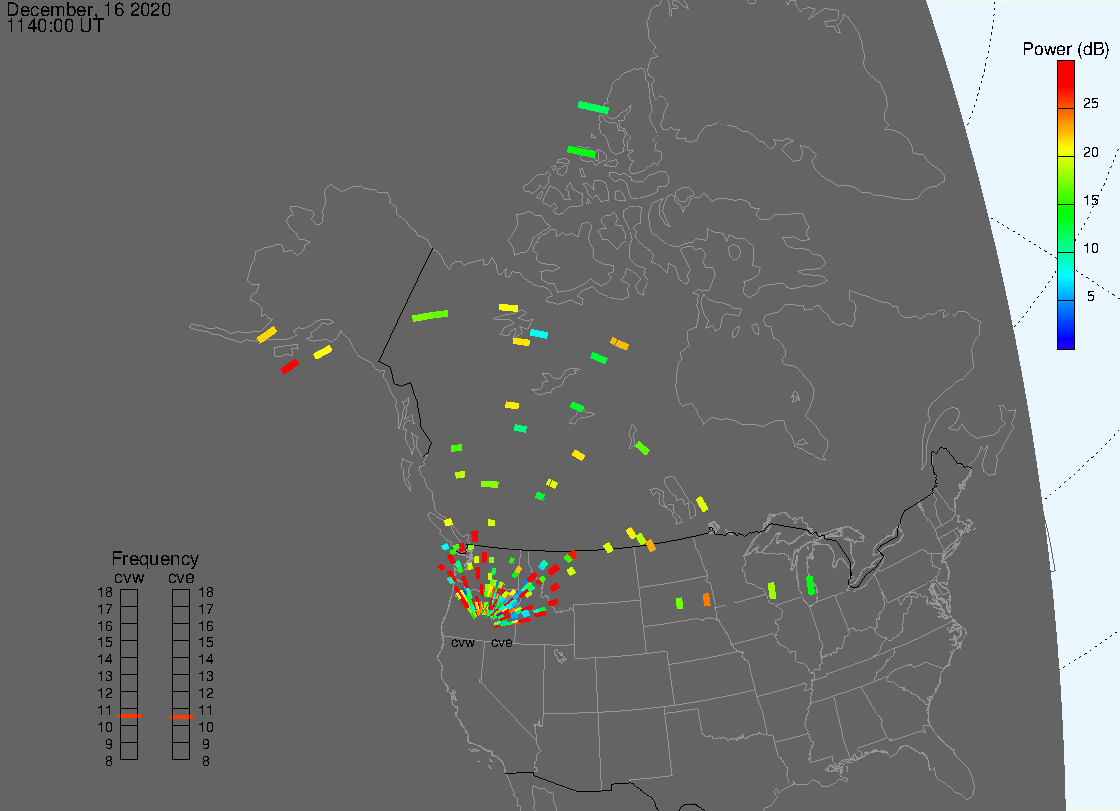Click the cvw header above frequency bar
This screenshot has height=811, width=1120.
[129, 577]
